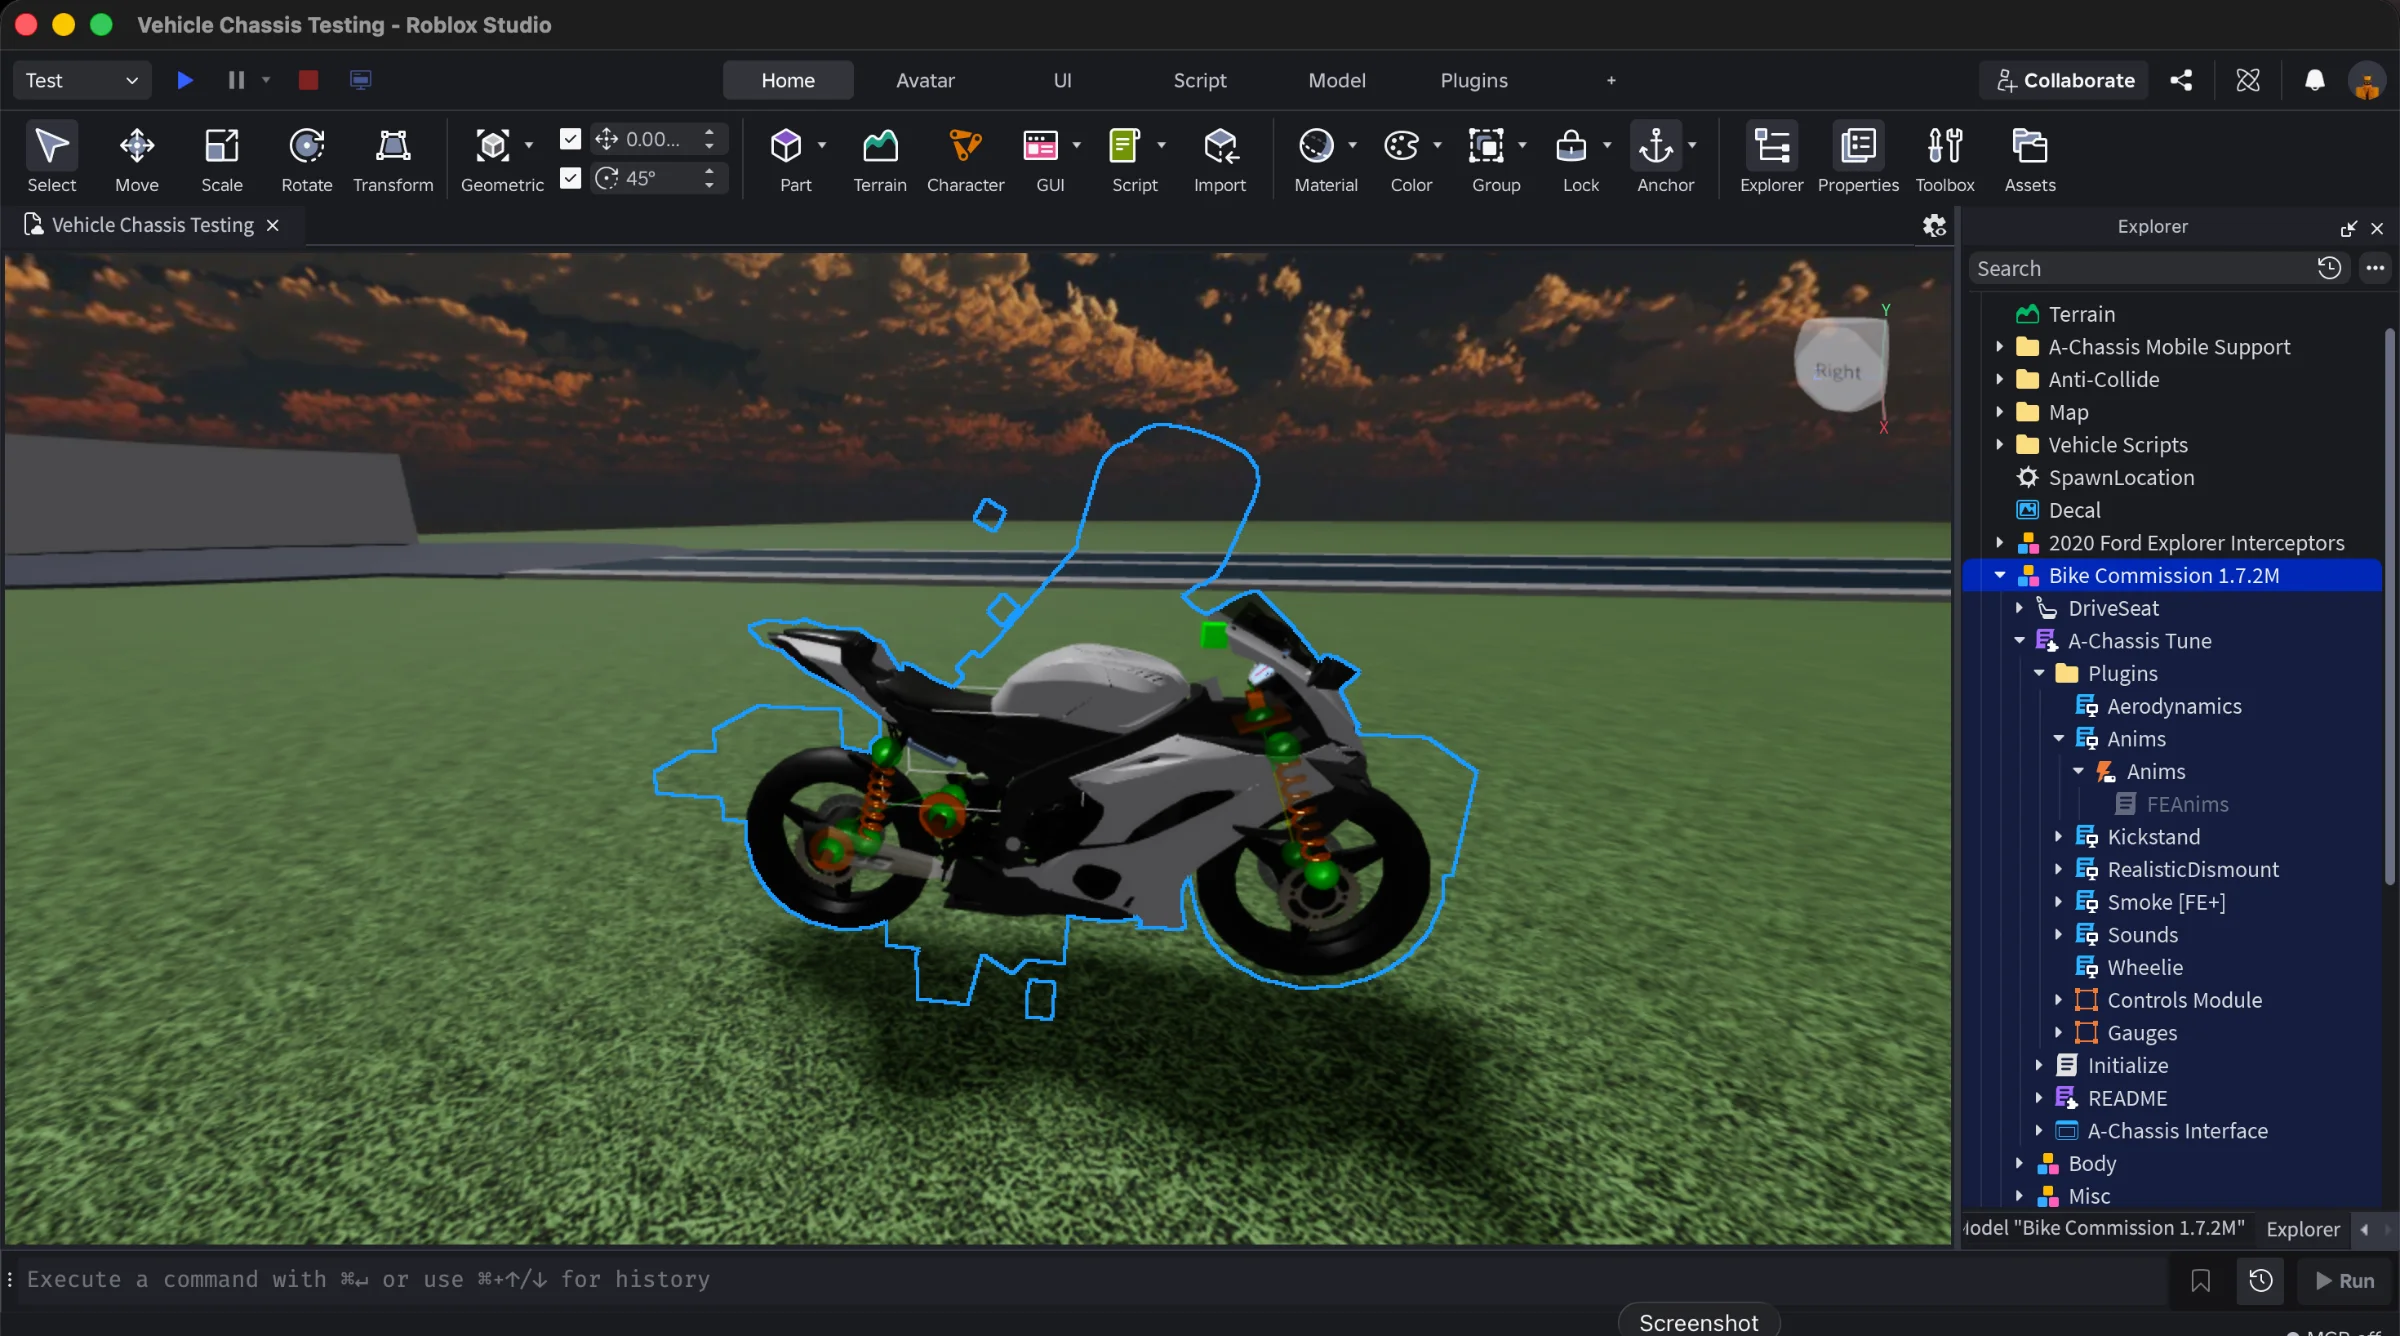Open the Script ribbon tab
Image resolution: width=2400 pixels, height=1336 pixels.
(1199, 80)
